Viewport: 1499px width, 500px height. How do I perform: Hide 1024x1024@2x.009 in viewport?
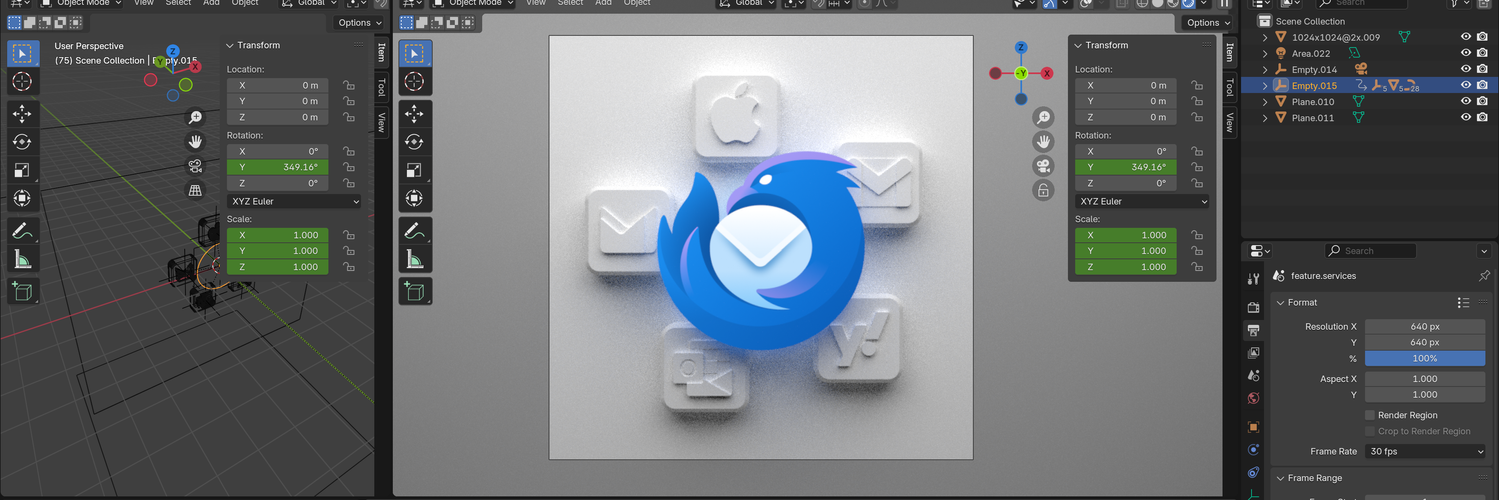[1466, 37]
